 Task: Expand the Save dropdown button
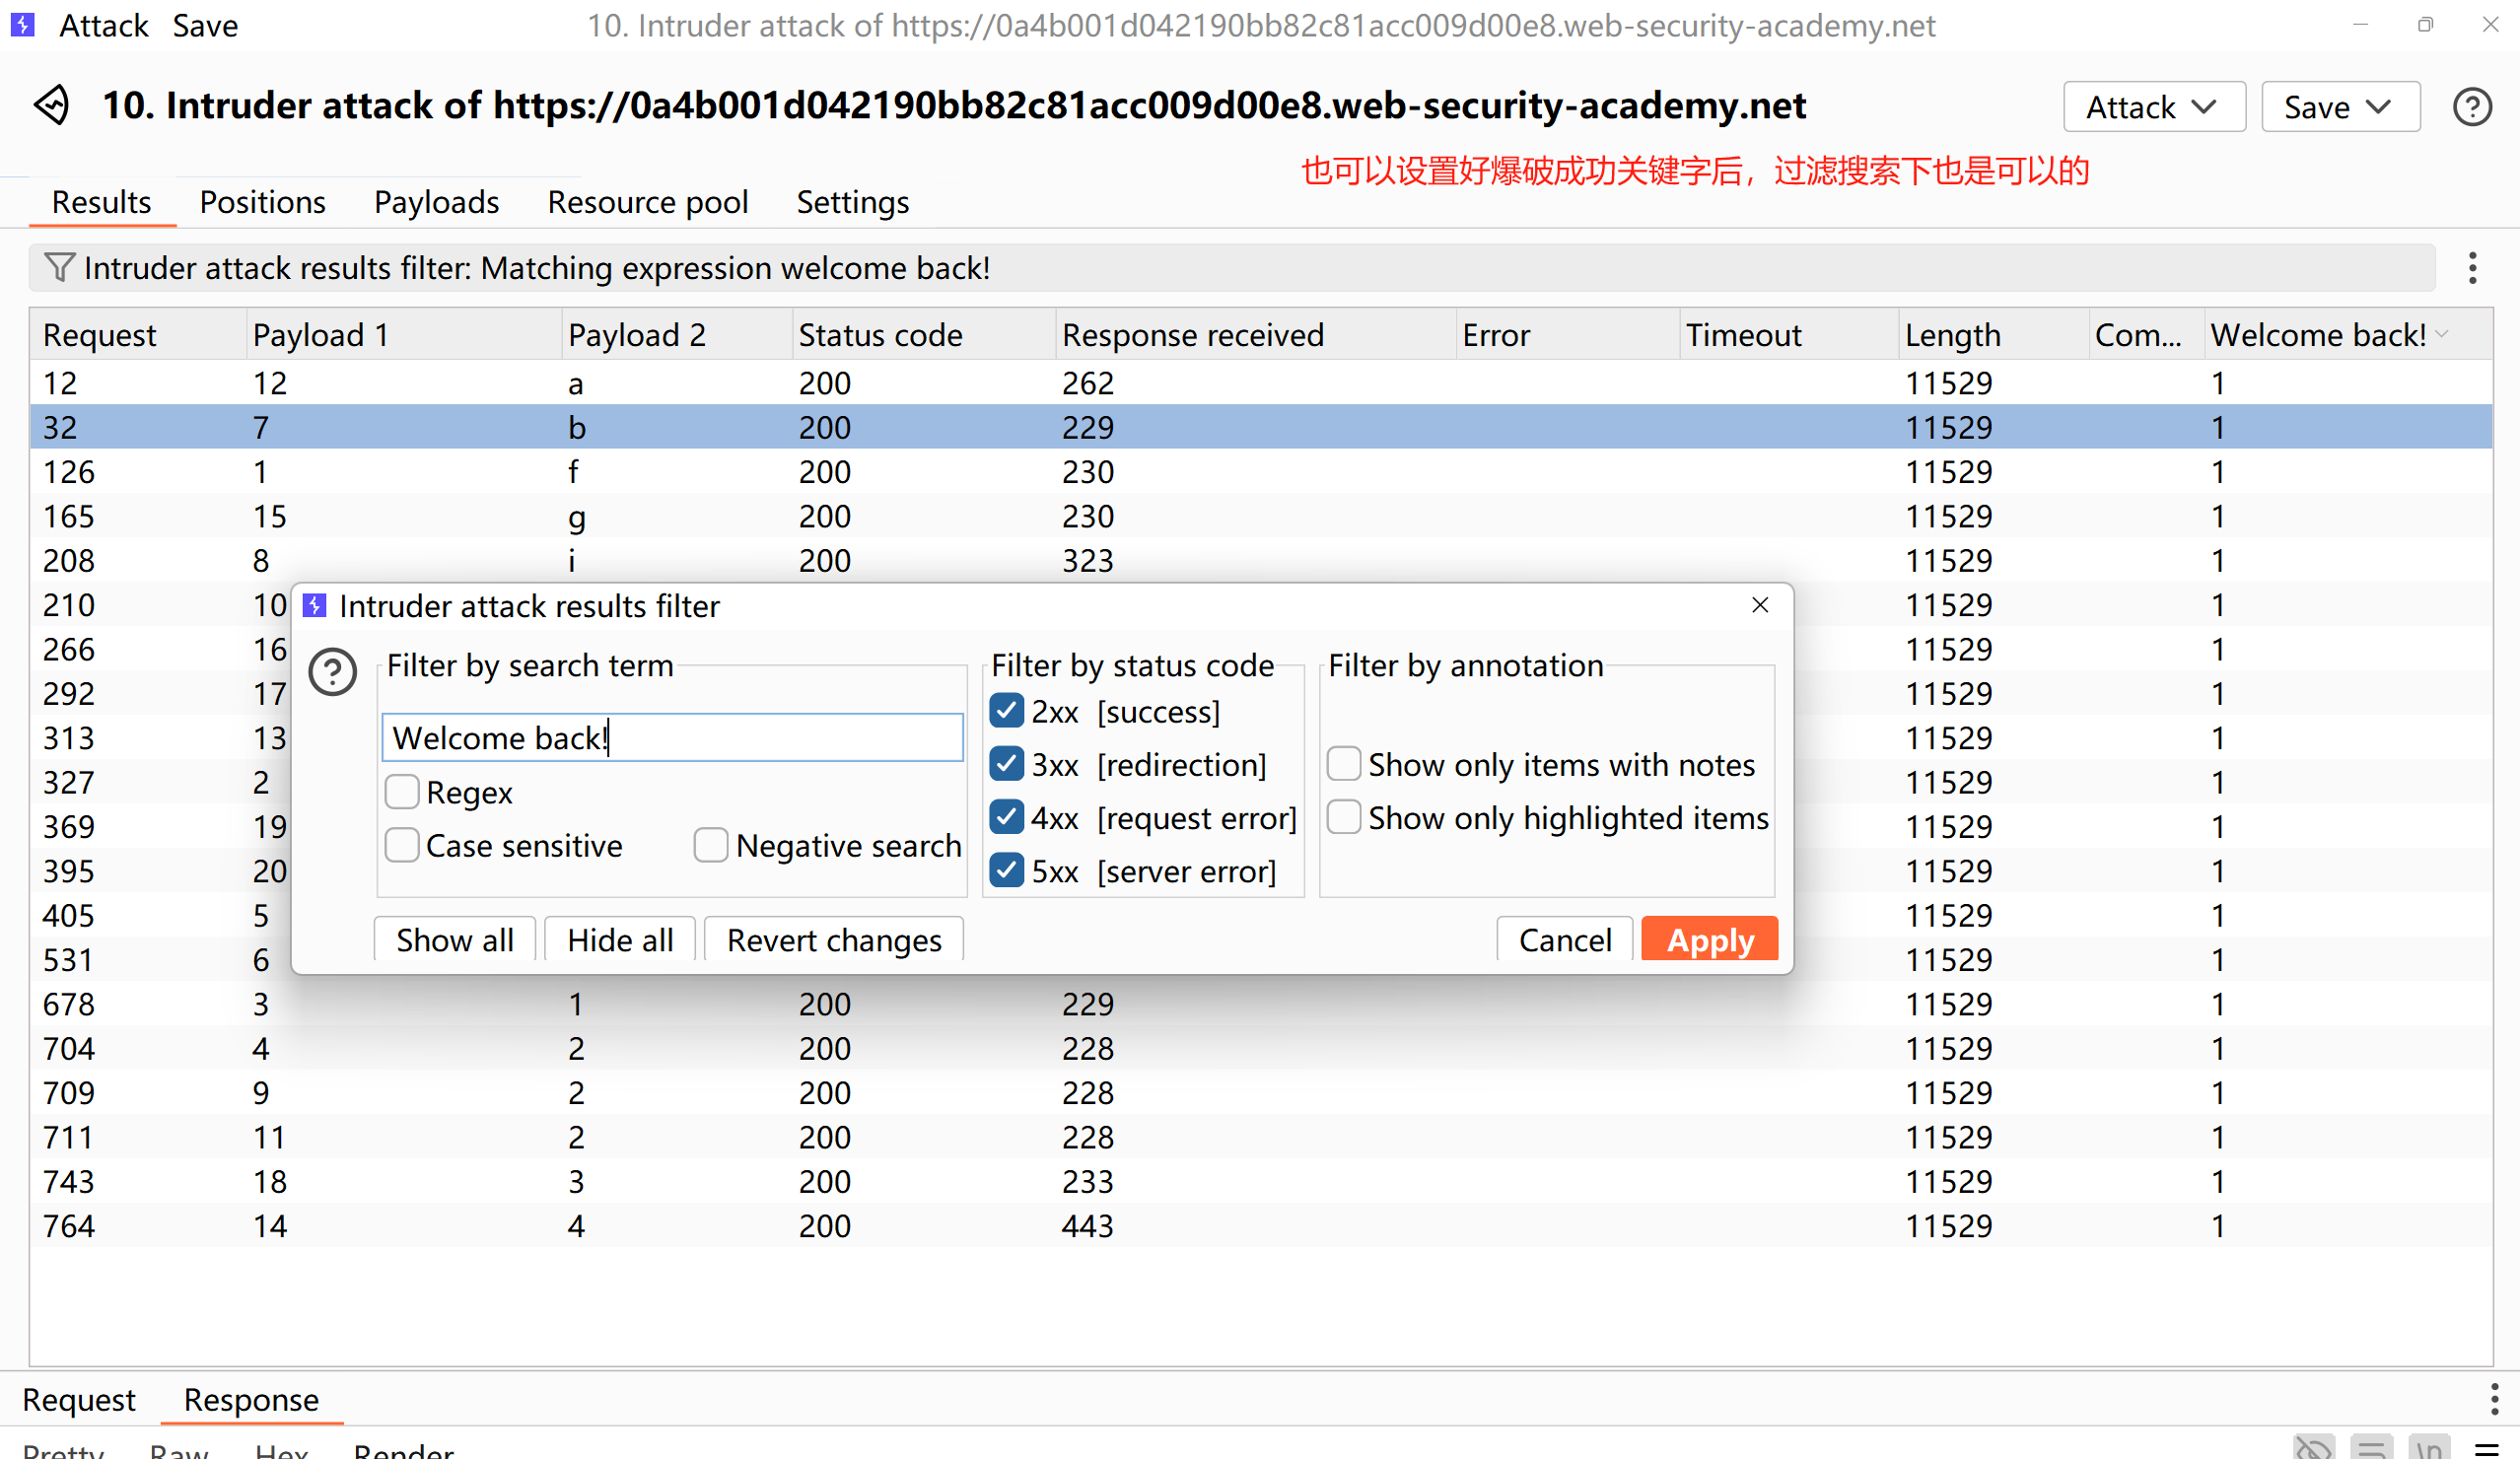(x=2339, y=107)
